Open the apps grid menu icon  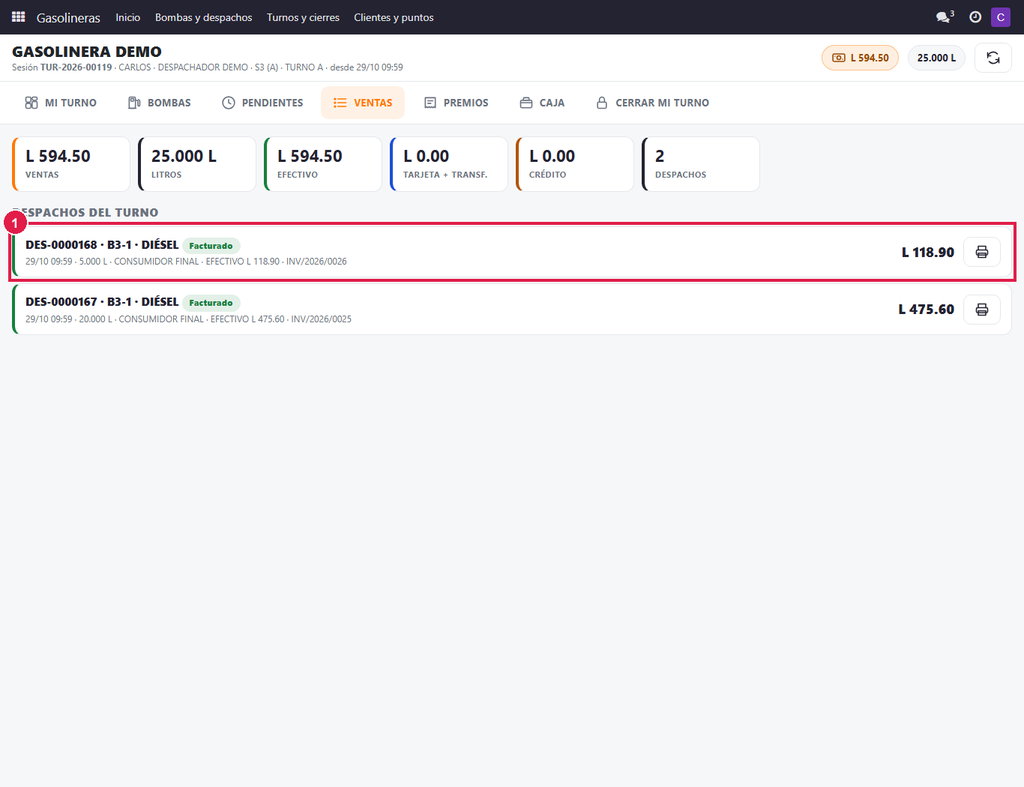pyautogui.click(x=18, y=17)
